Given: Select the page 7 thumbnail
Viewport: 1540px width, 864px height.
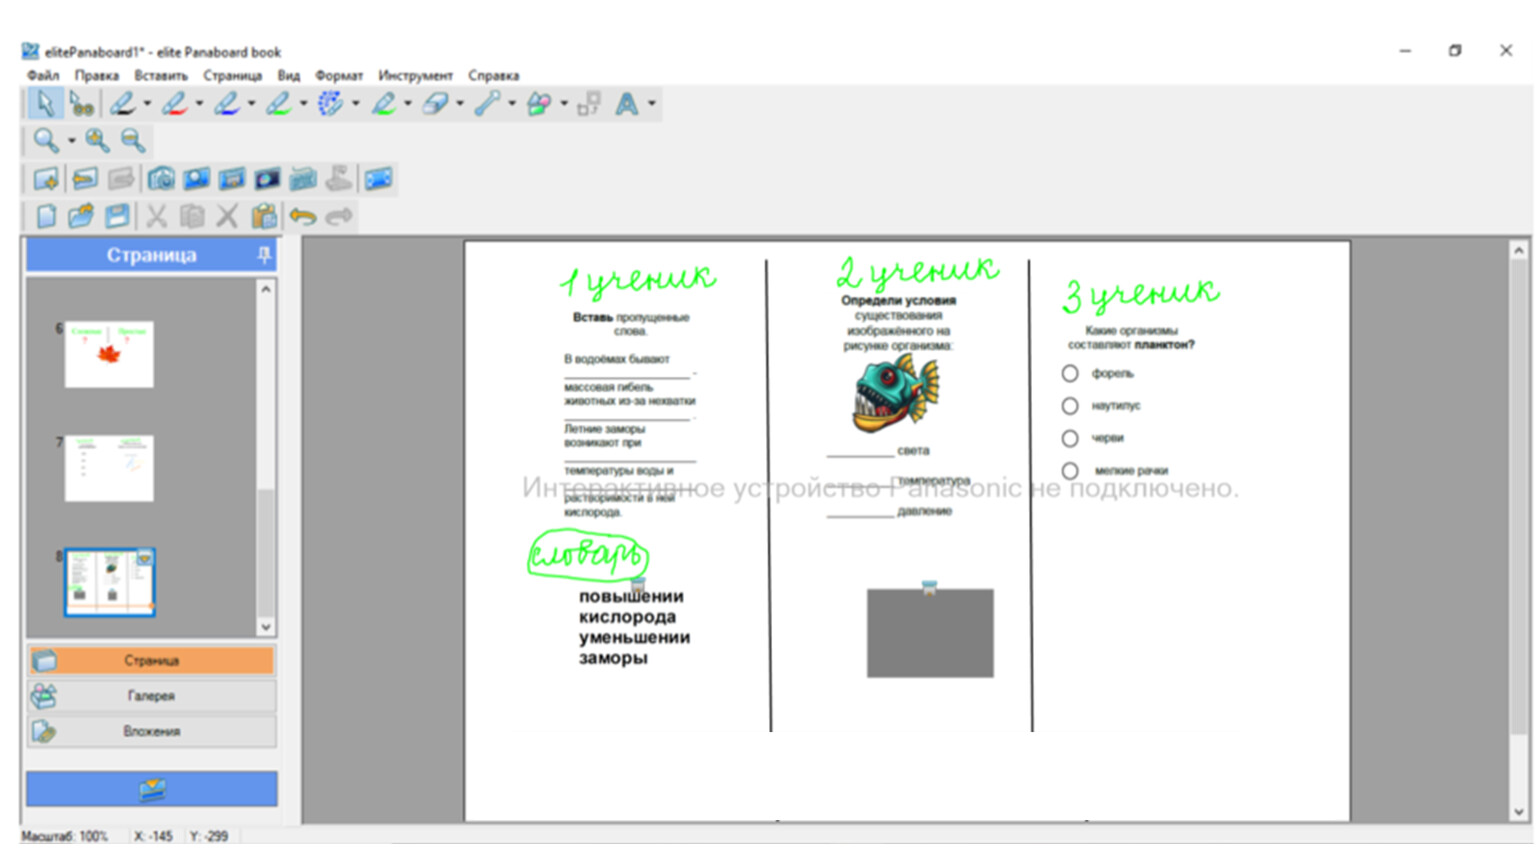Looking at the screenshot, I should point(109,468).
